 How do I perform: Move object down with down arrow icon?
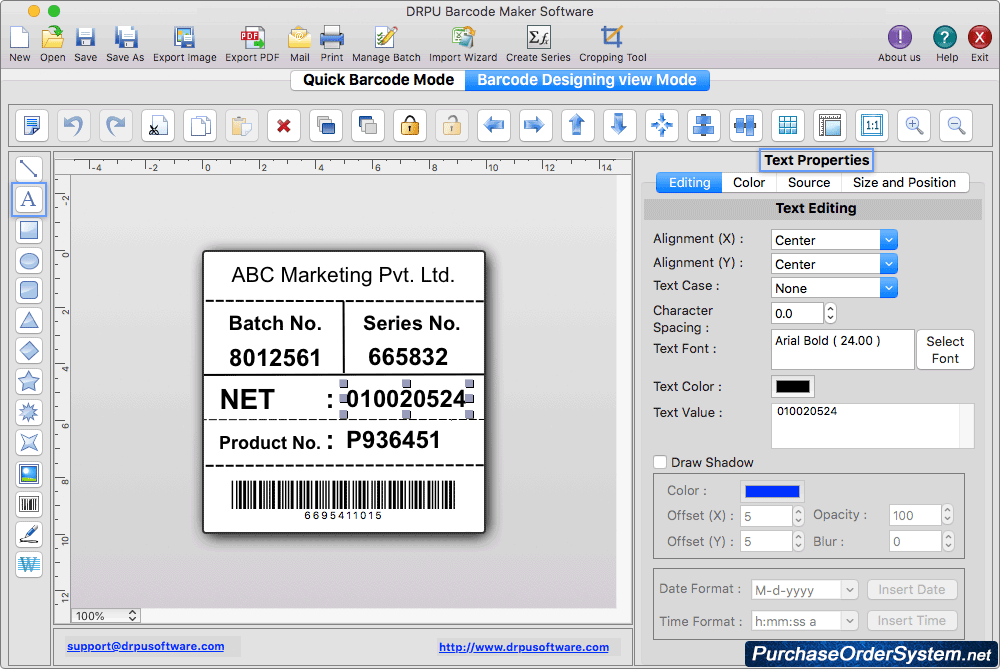(619, 125)
